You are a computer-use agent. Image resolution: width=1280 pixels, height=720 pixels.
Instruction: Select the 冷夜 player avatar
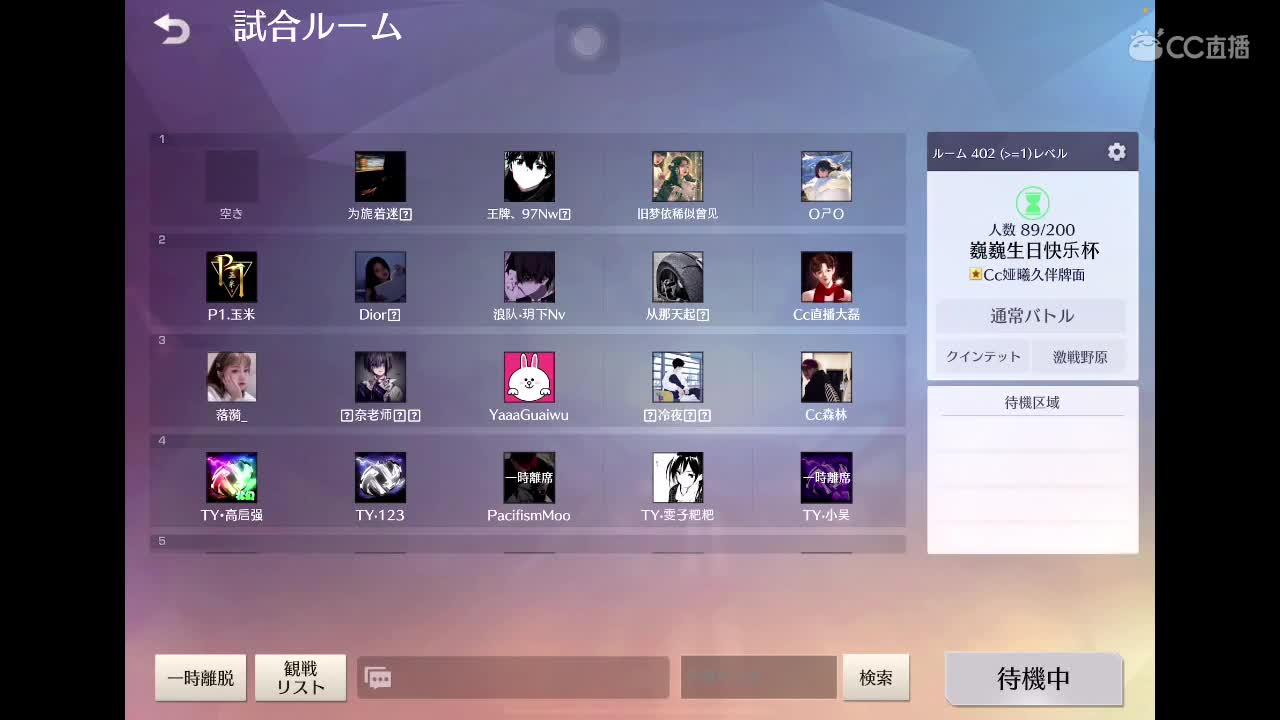coord(678,377)
